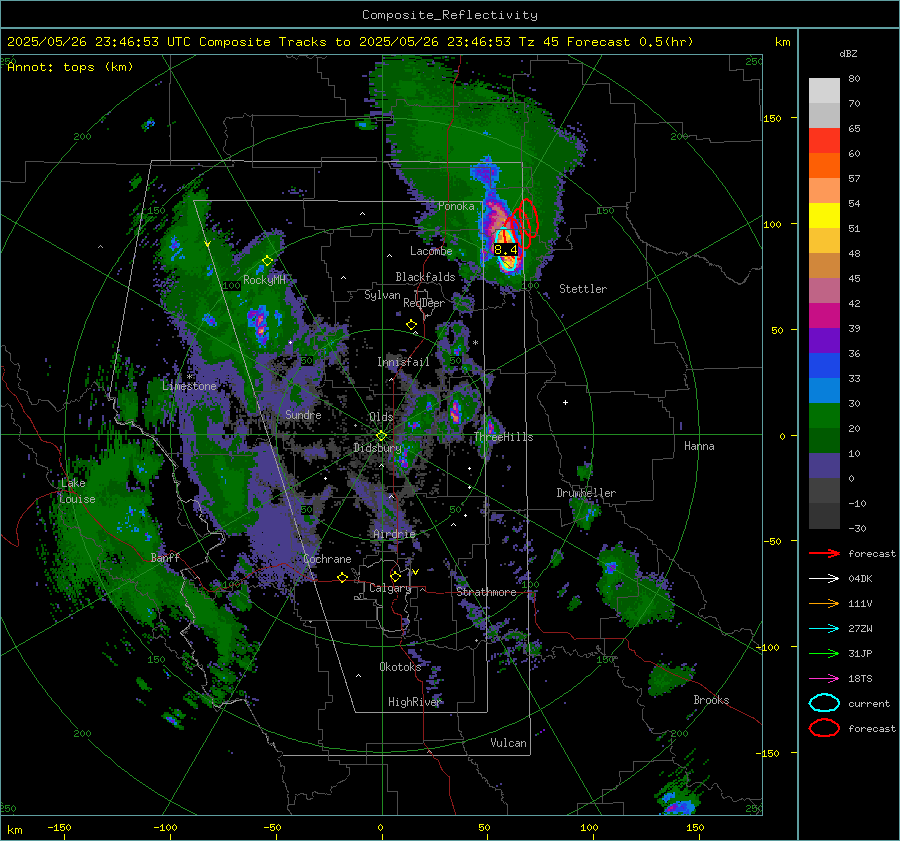The width and height of the screenshot is (900, 841).
Task: Click the 8.4 storm tops annotation
Action: [505, 249]
